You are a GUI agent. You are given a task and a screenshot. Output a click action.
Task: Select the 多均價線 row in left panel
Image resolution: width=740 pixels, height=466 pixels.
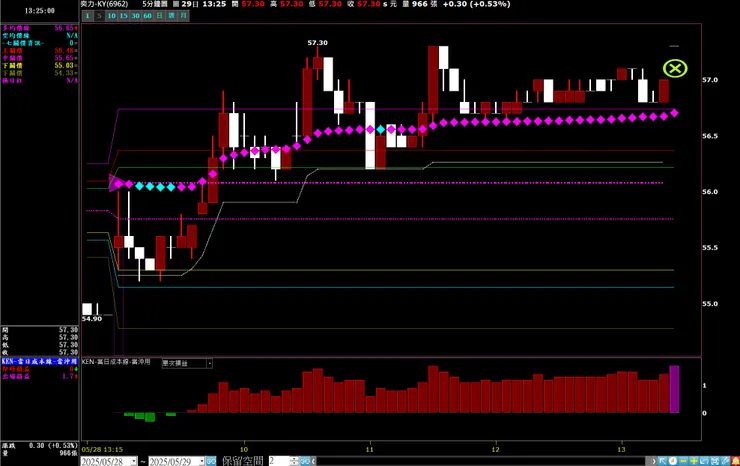(x=40, y=28)
